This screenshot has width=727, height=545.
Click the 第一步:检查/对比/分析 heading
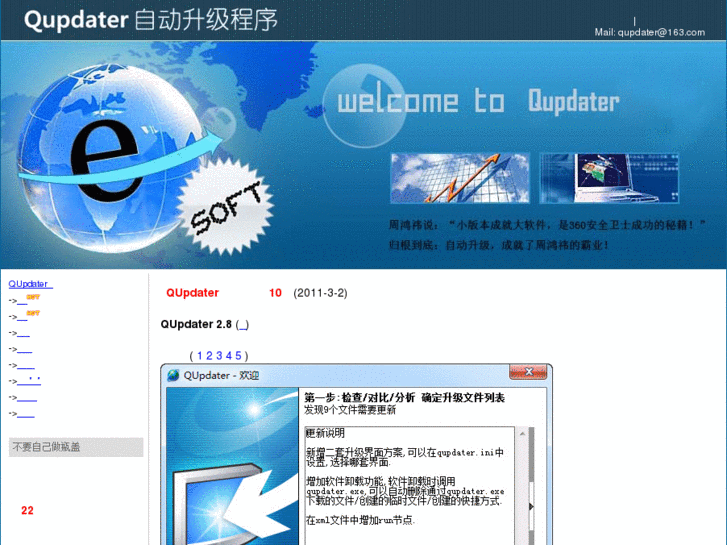[x=404, y=398]
